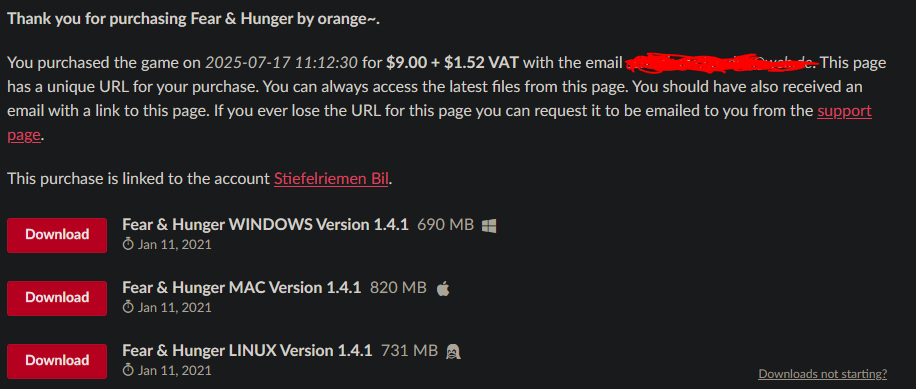Viewport: 916px width, 389px height.
Task: Click the 'Fear & Hunger WINDOWS Version 1.4.1' title
Action: pos(265,224)
